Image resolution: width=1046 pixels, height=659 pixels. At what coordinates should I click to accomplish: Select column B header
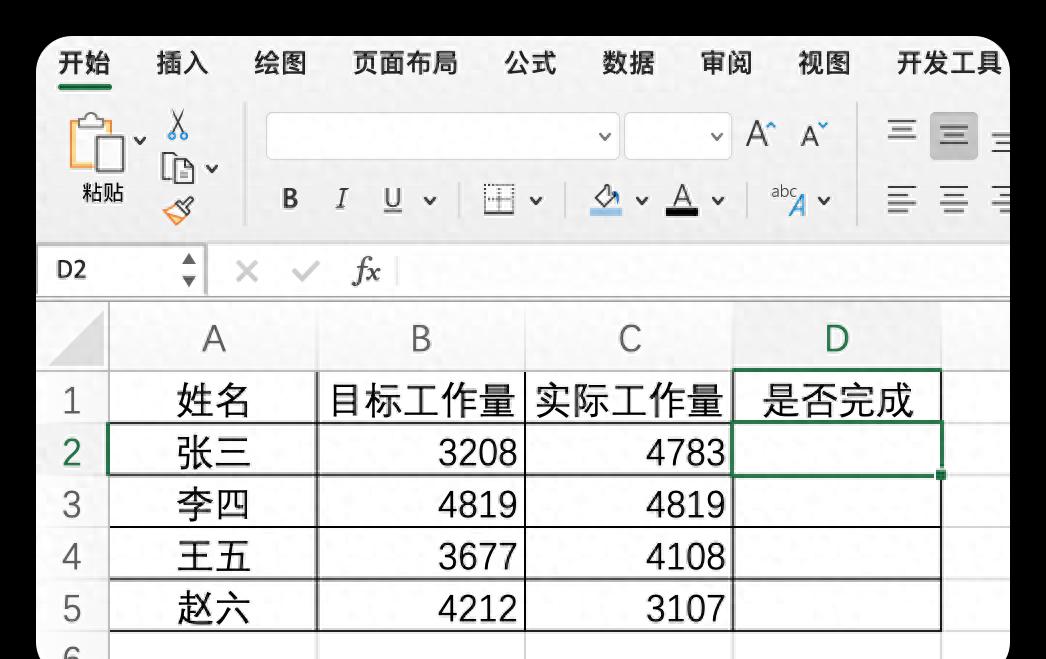[x=421, y=338]
